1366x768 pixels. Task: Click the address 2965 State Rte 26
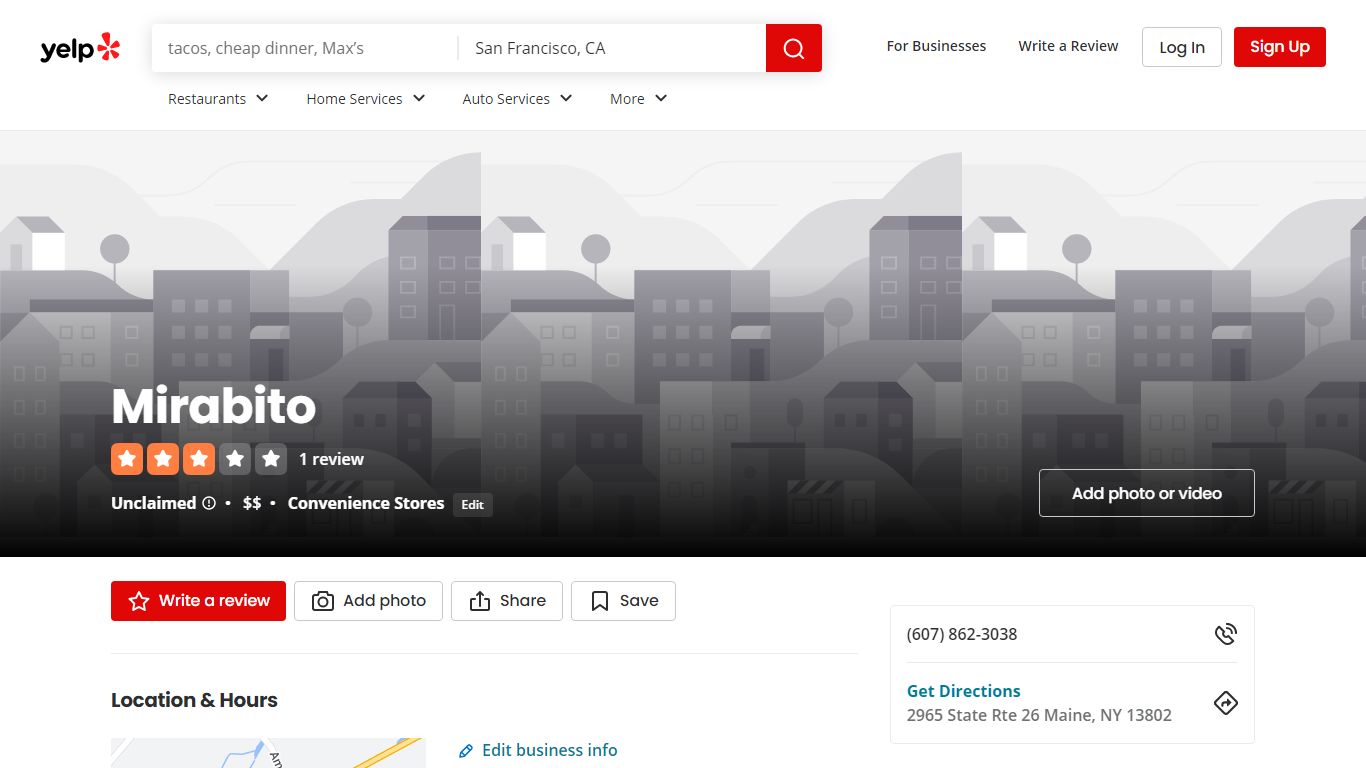(x=1039, y=715)
